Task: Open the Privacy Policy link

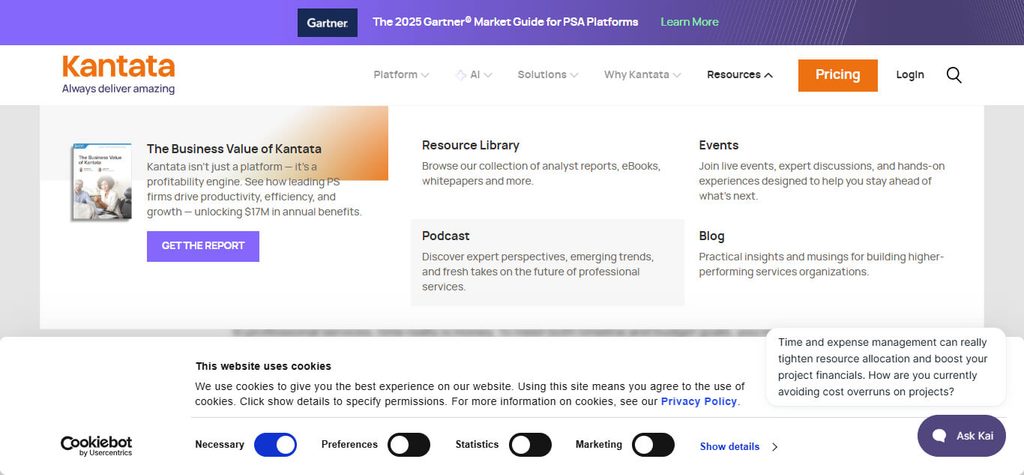Action: pos(699,401)
